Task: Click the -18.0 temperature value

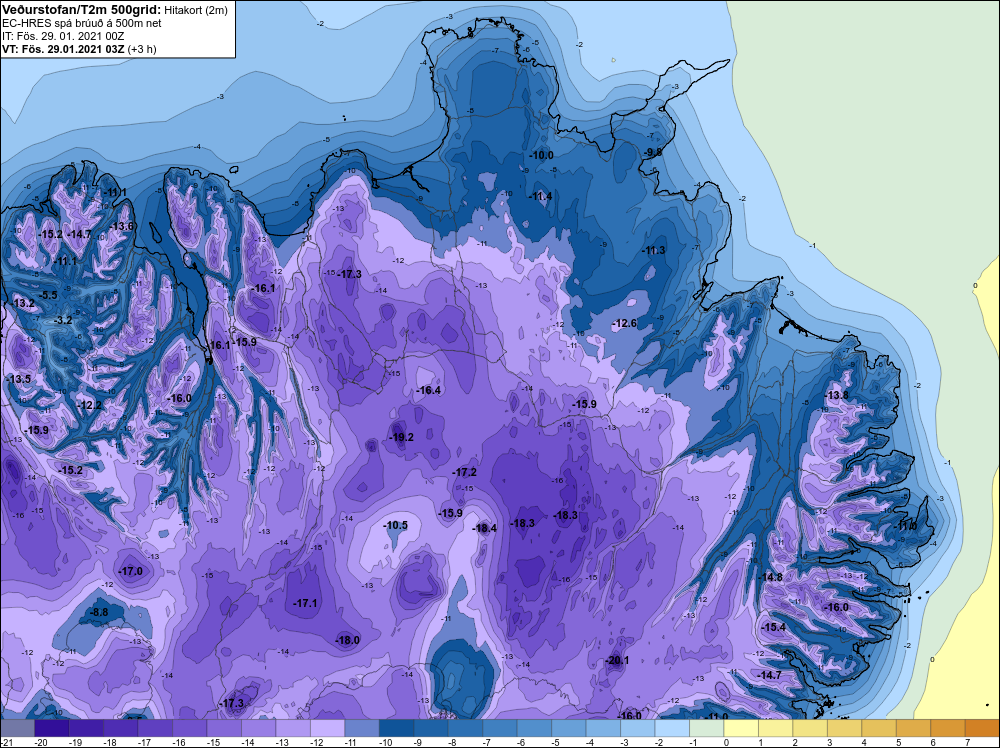Action: [348, 640]
